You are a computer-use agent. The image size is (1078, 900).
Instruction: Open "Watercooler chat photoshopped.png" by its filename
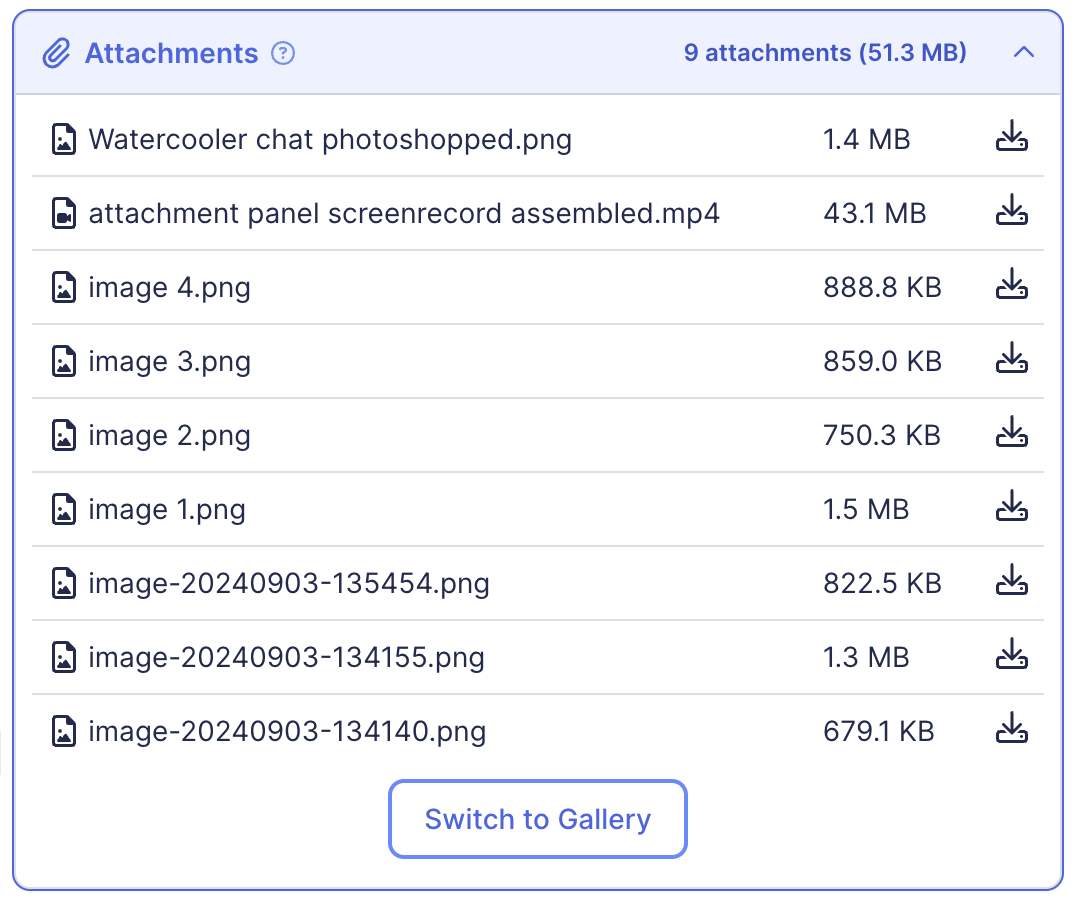pyautogui.click(x=330, y=139)
